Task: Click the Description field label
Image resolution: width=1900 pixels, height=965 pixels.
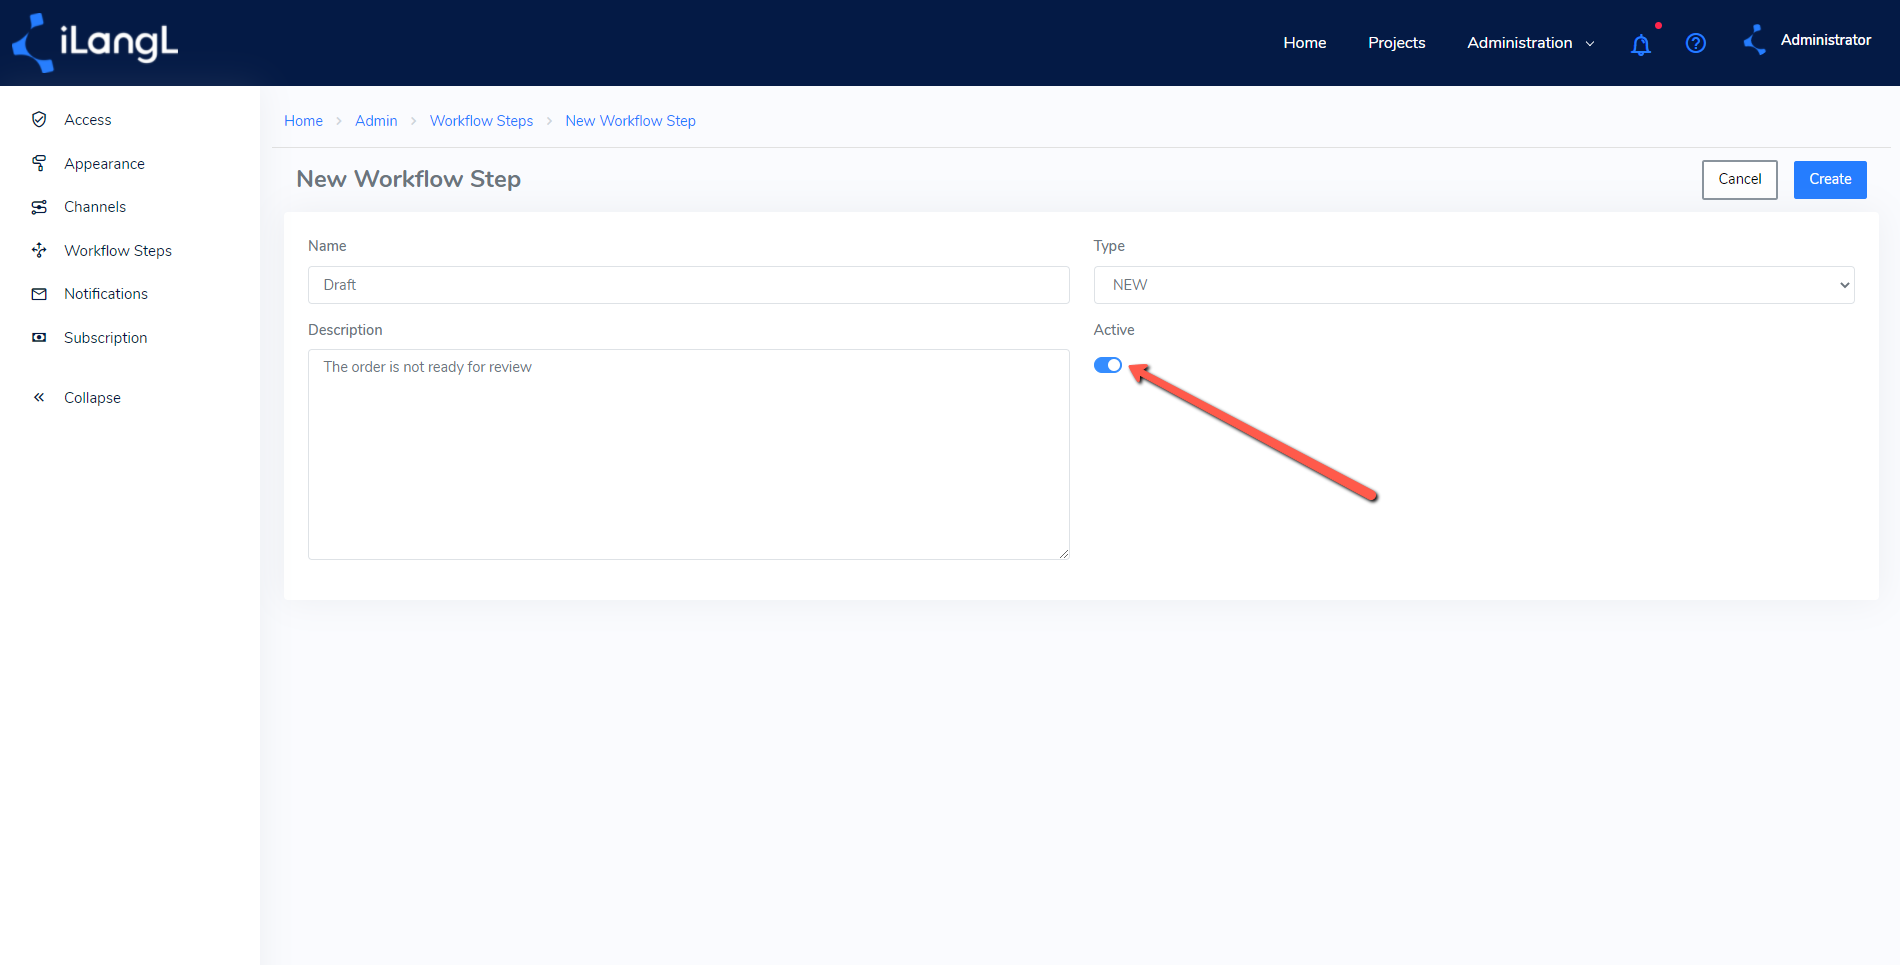Action: pos(345,330)
